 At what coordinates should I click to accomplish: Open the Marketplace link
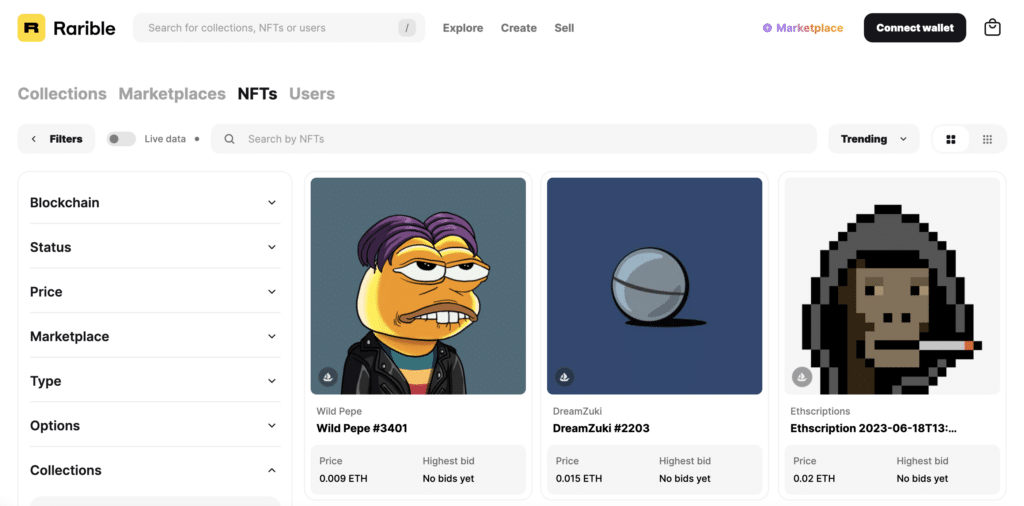click(803, 28)
